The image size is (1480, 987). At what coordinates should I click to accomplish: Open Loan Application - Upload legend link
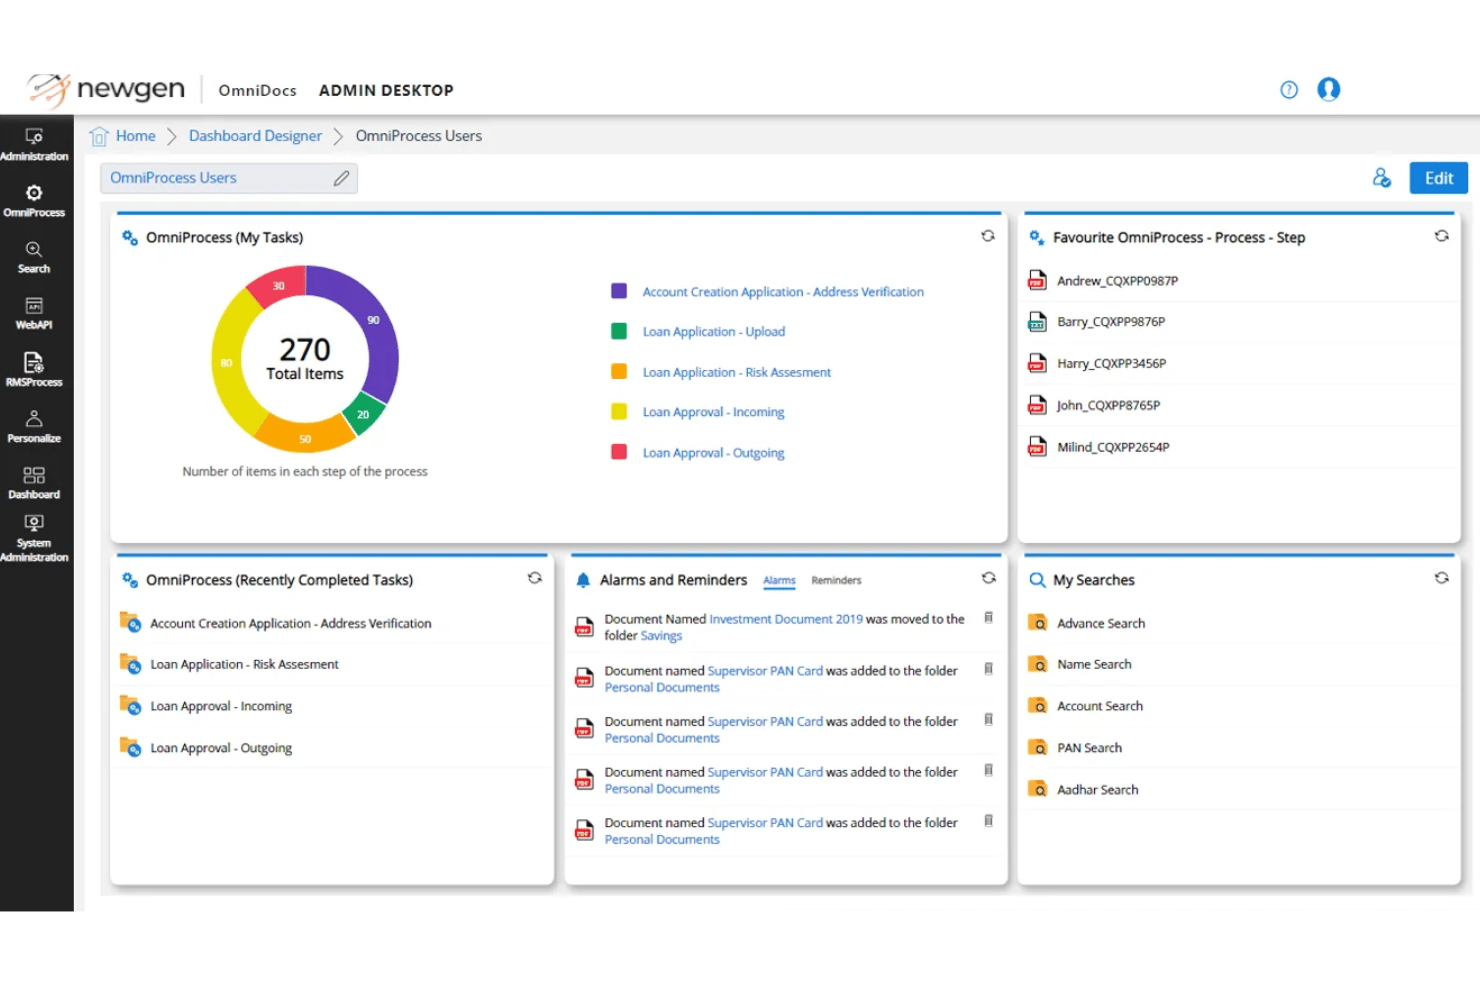[x=713, y=332]
